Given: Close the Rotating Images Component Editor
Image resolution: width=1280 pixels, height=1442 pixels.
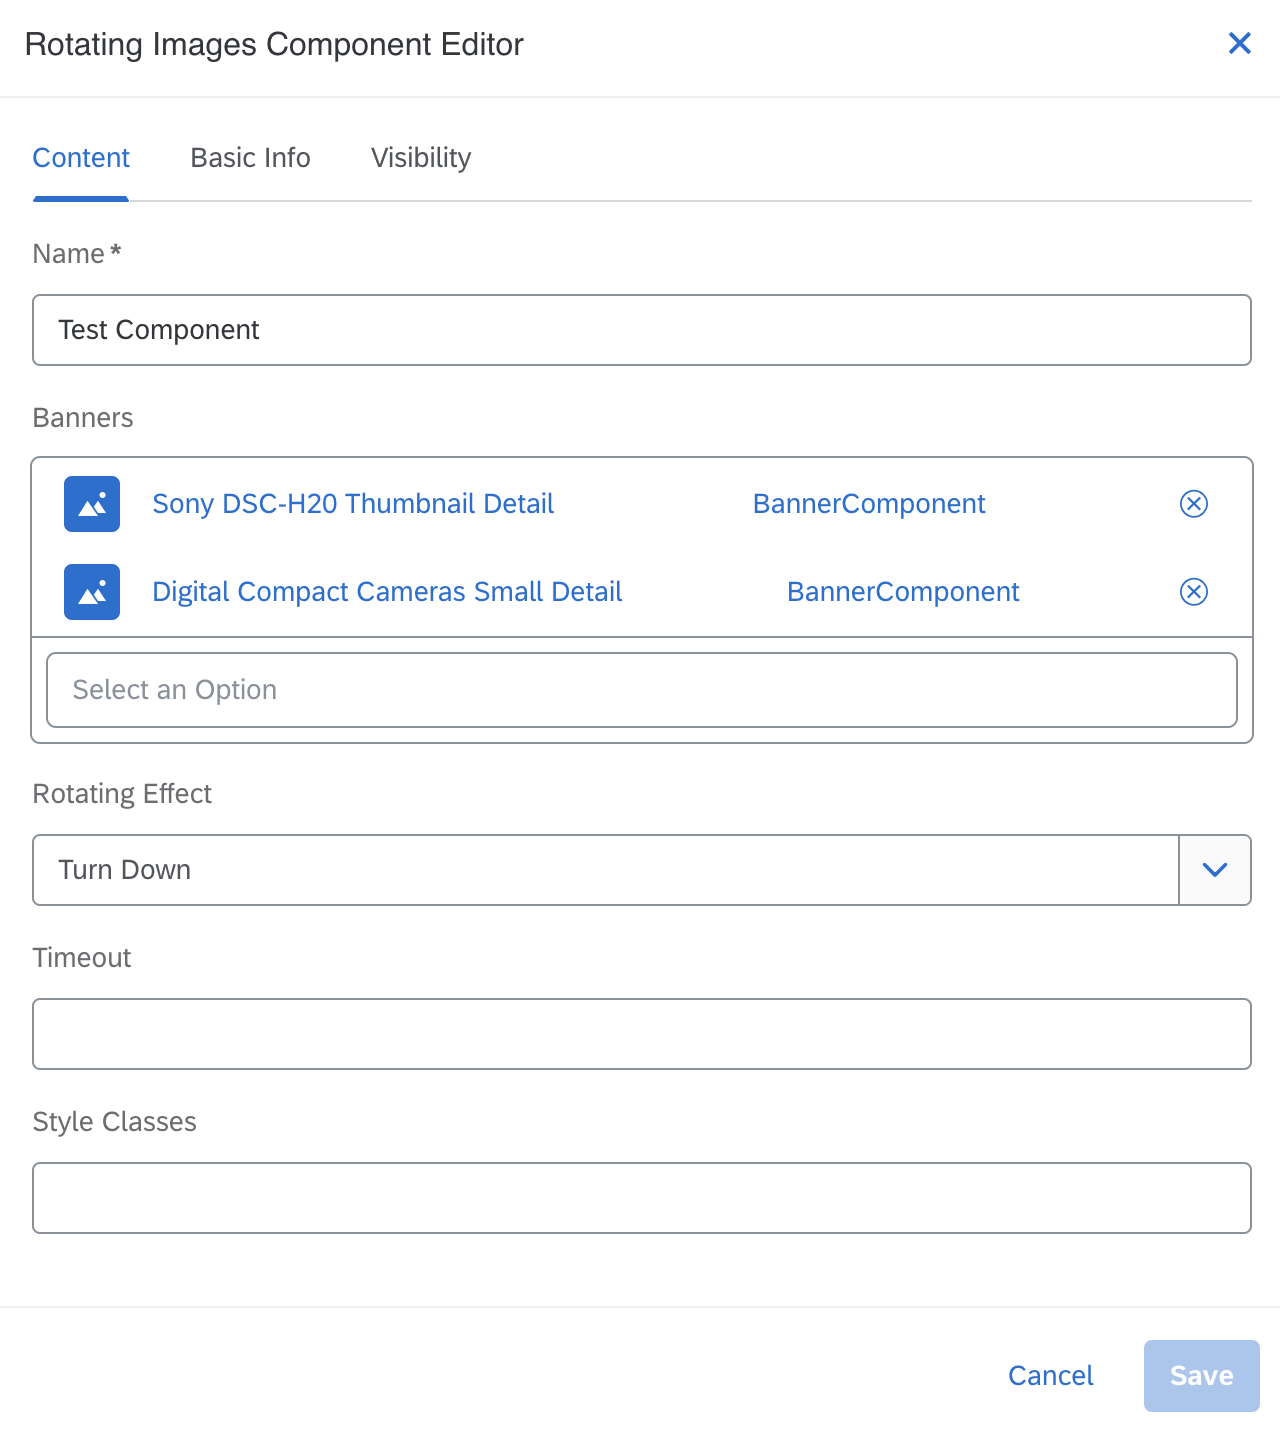Looking at the screenshot, I should pyautogui.click(x=1239, y=43).
